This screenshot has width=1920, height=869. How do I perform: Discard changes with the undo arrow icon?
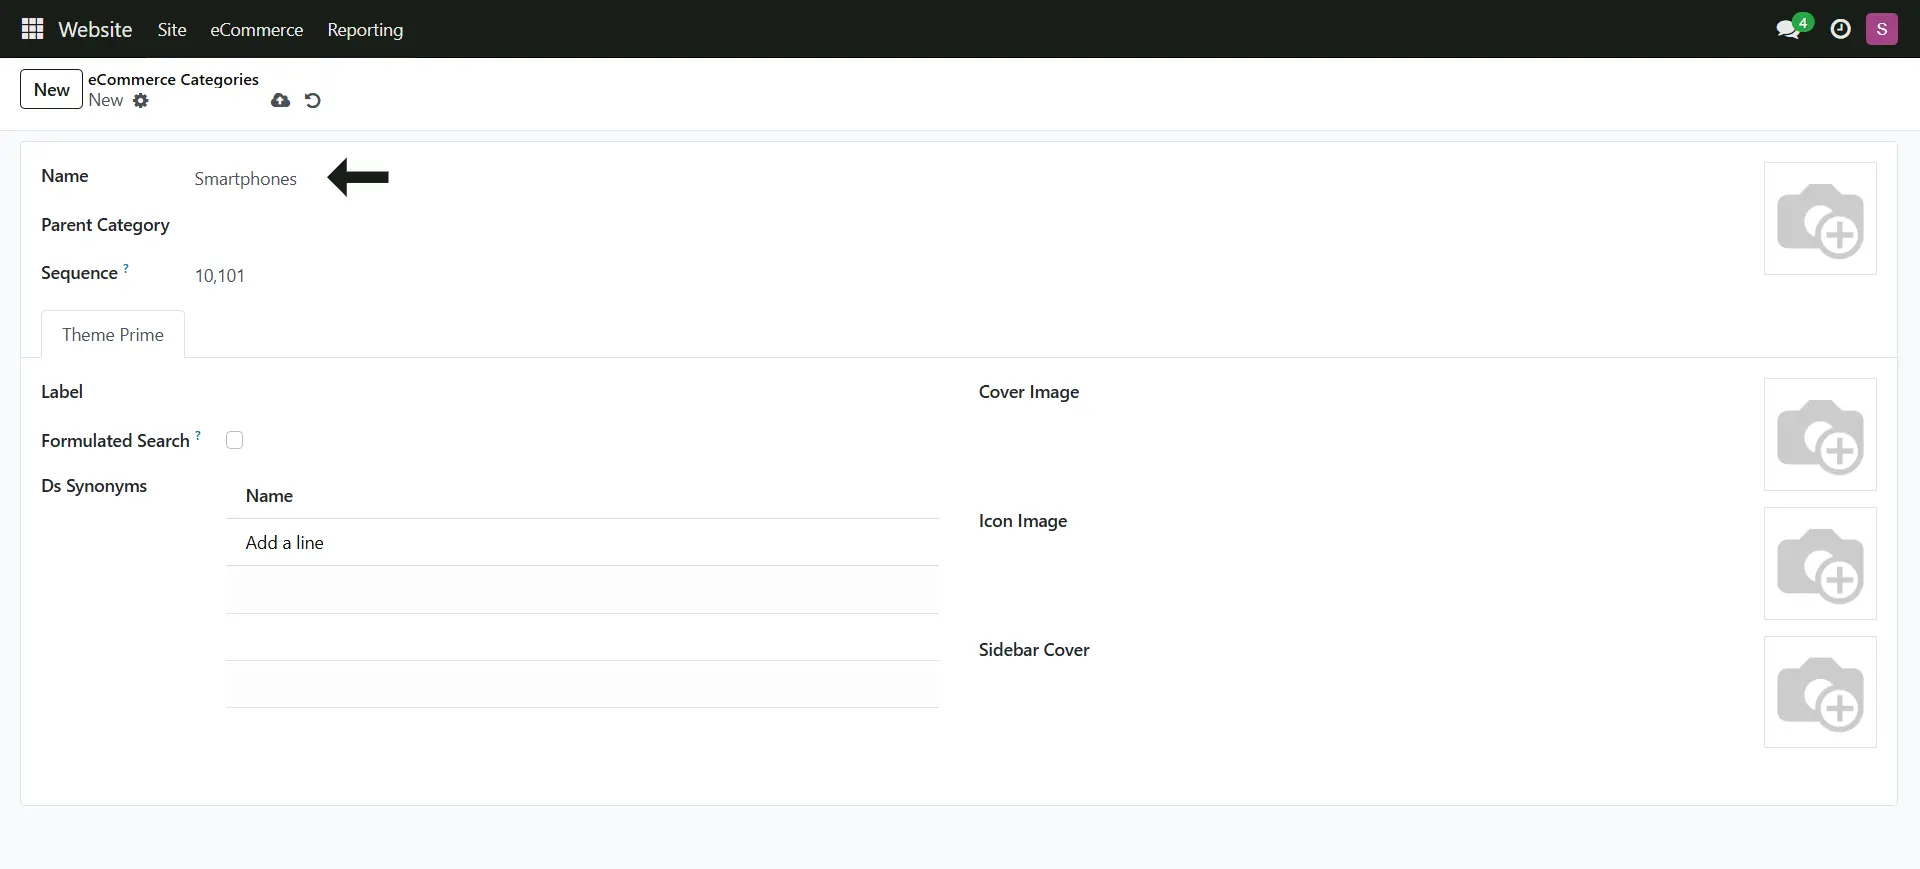coord(313,100)
